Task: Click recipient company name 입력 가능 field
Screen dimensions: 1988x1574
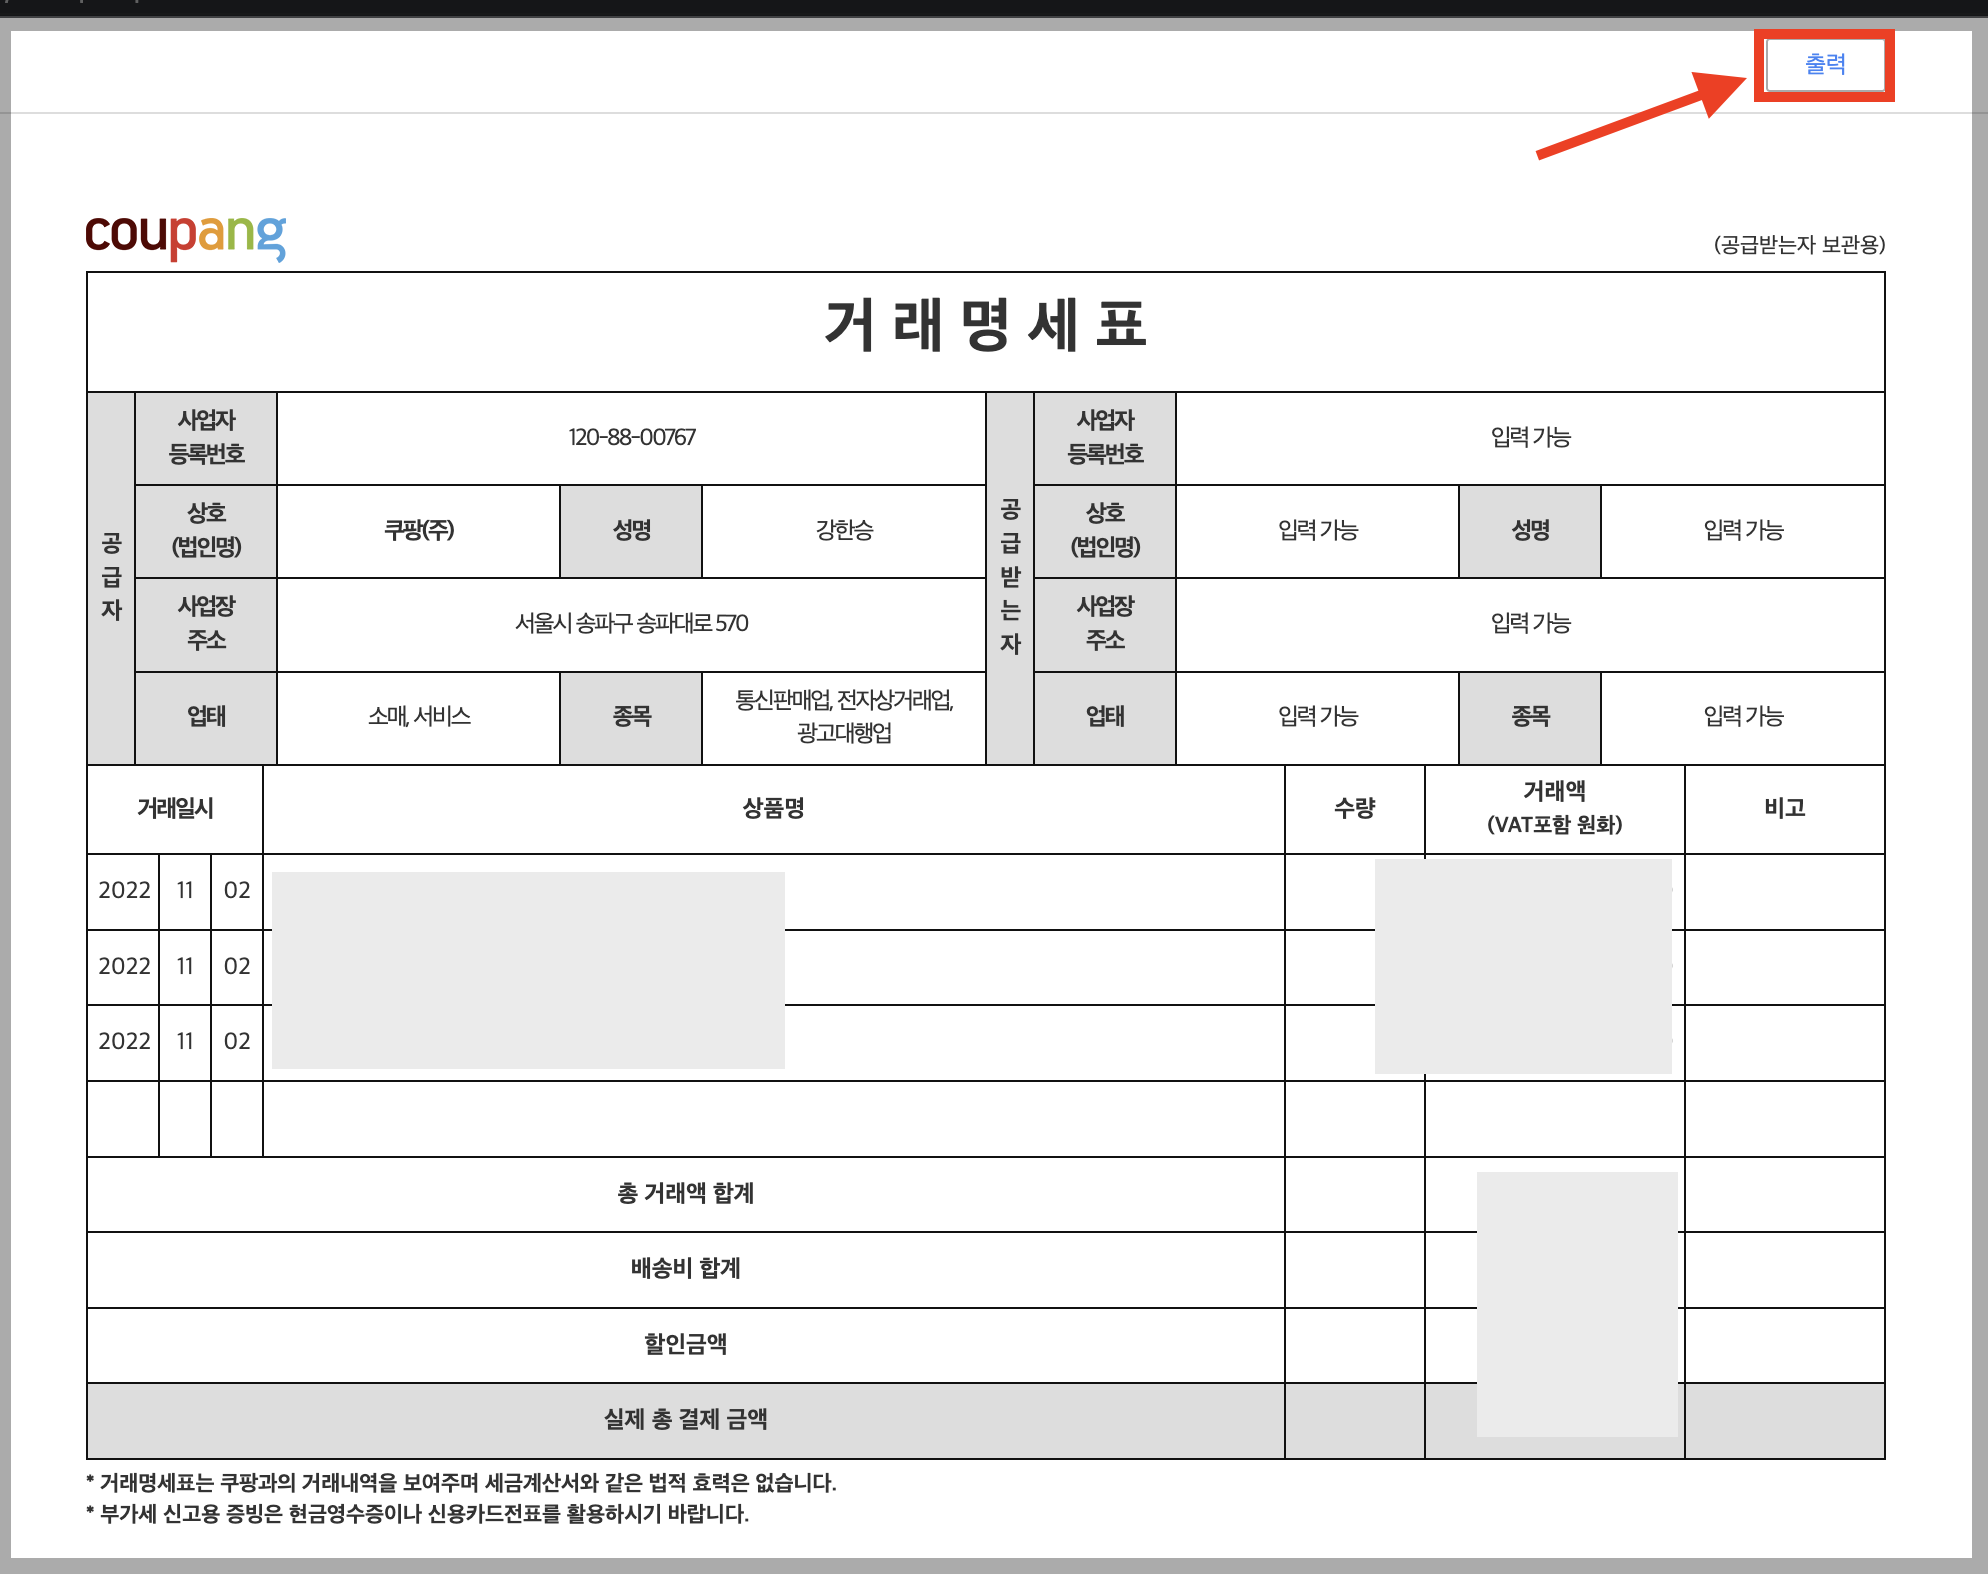Action: pyautogui.click(x=1317, y=530)
